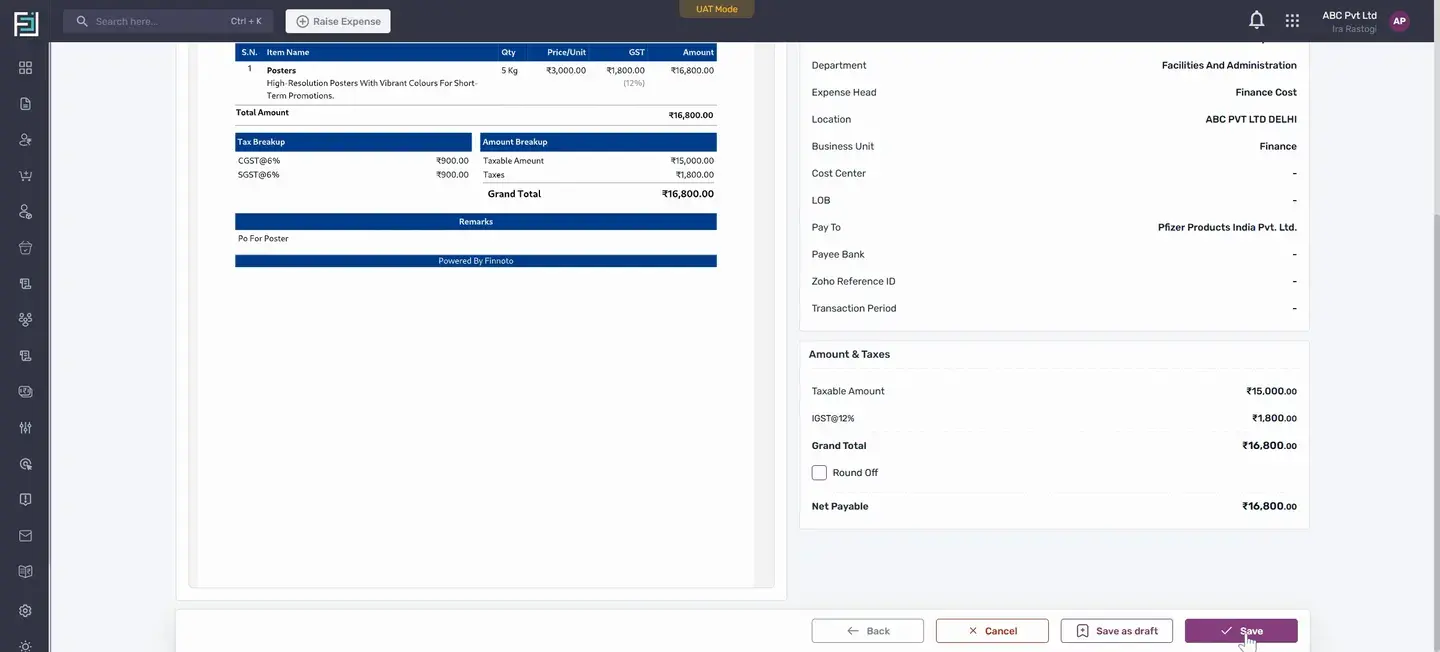Click the Finance Cost expense head

(1266, 92)
